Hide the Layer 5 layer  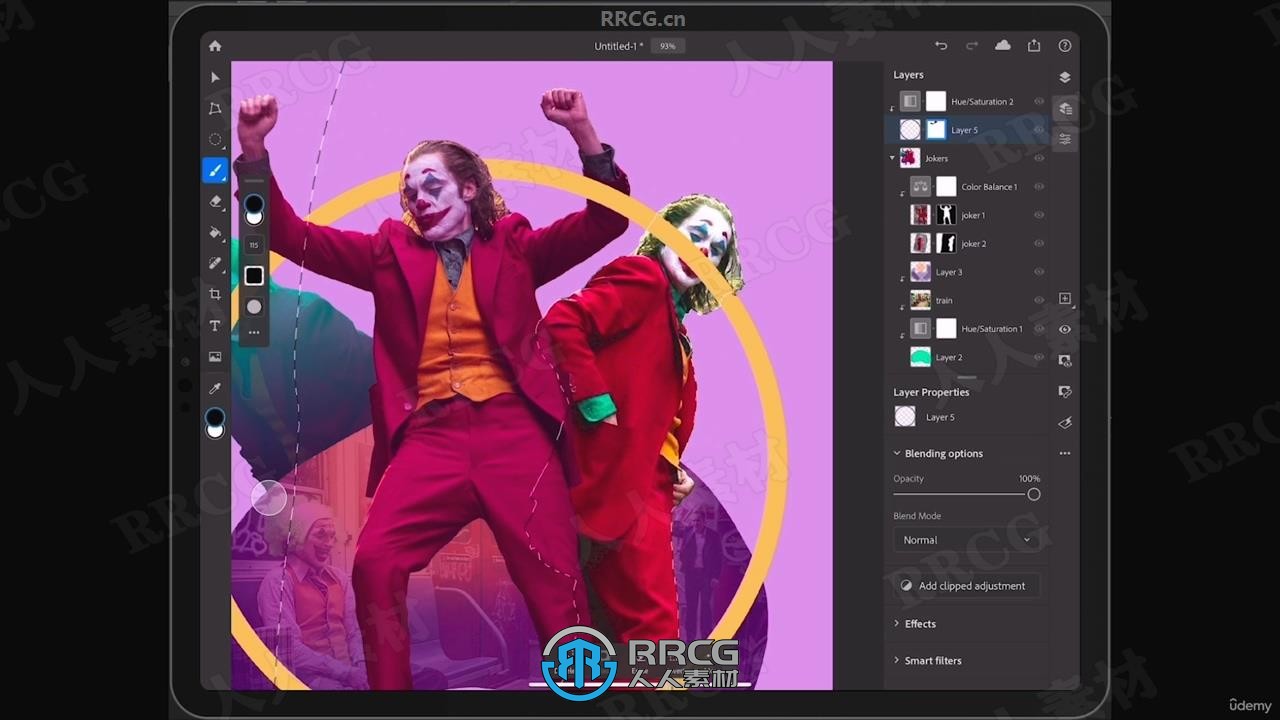pyautogui.click(x=1039, y=130)
